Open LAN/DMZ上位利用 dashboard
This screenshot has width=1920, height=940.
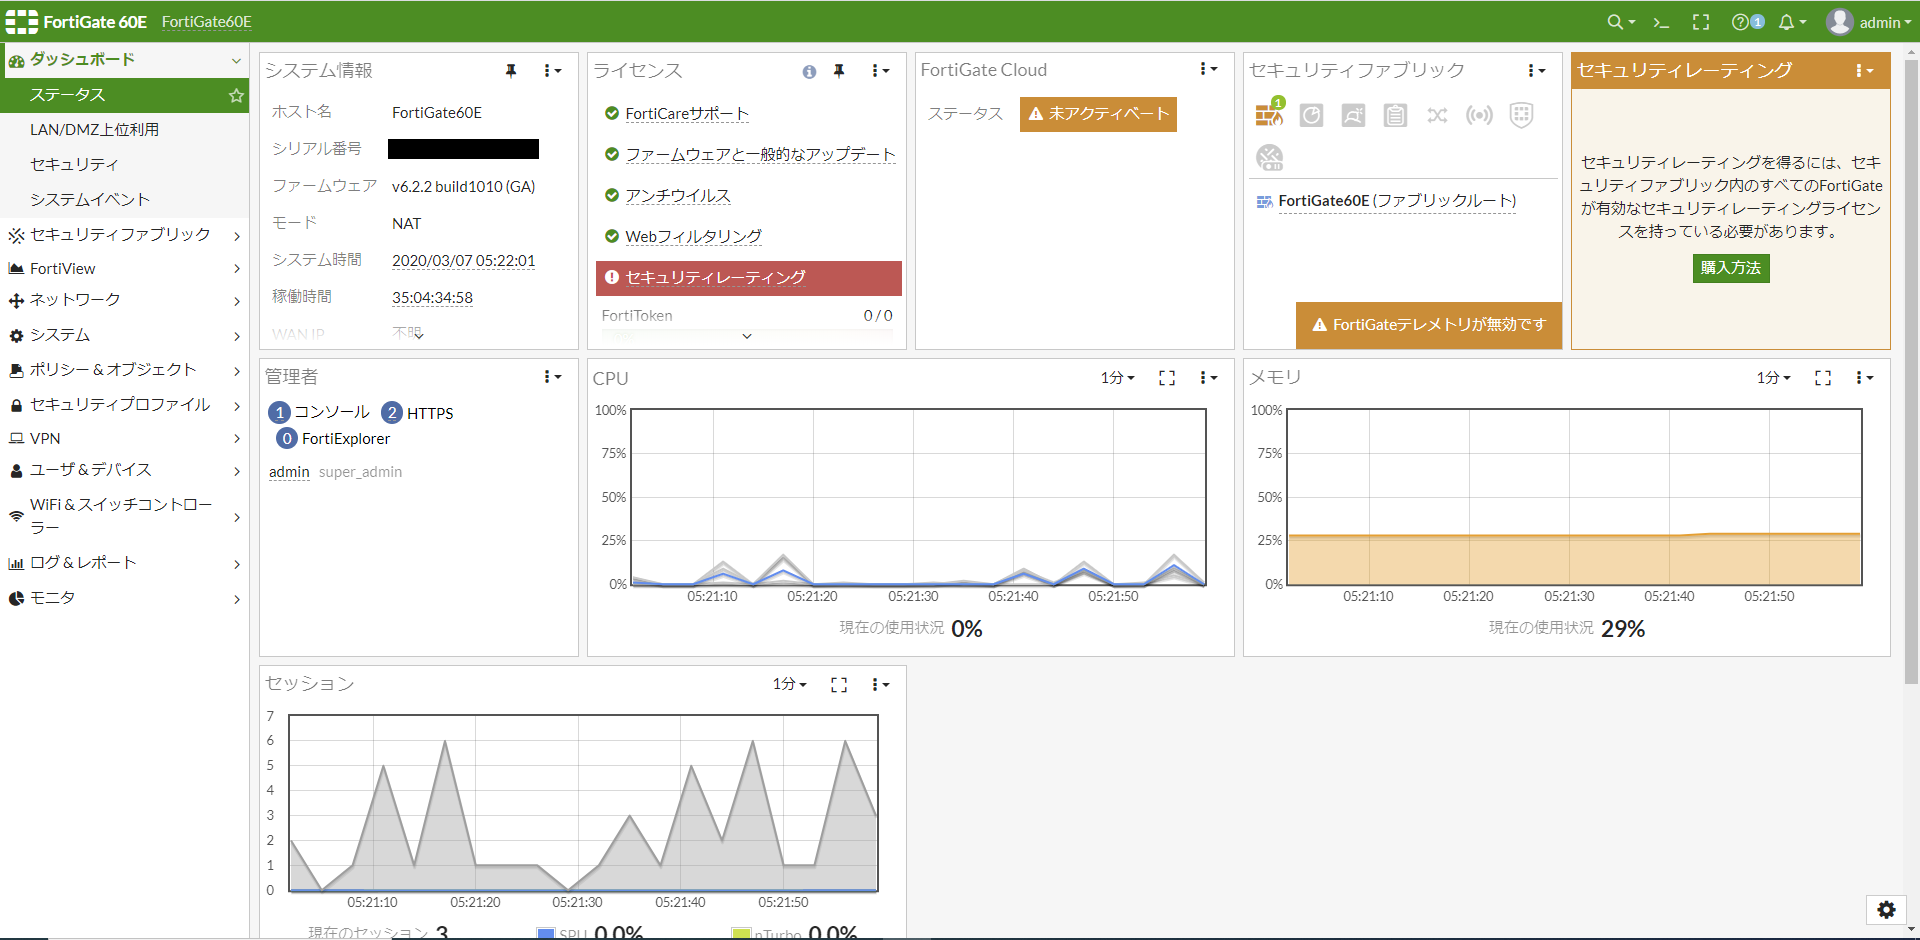click(x=124, y=130)
